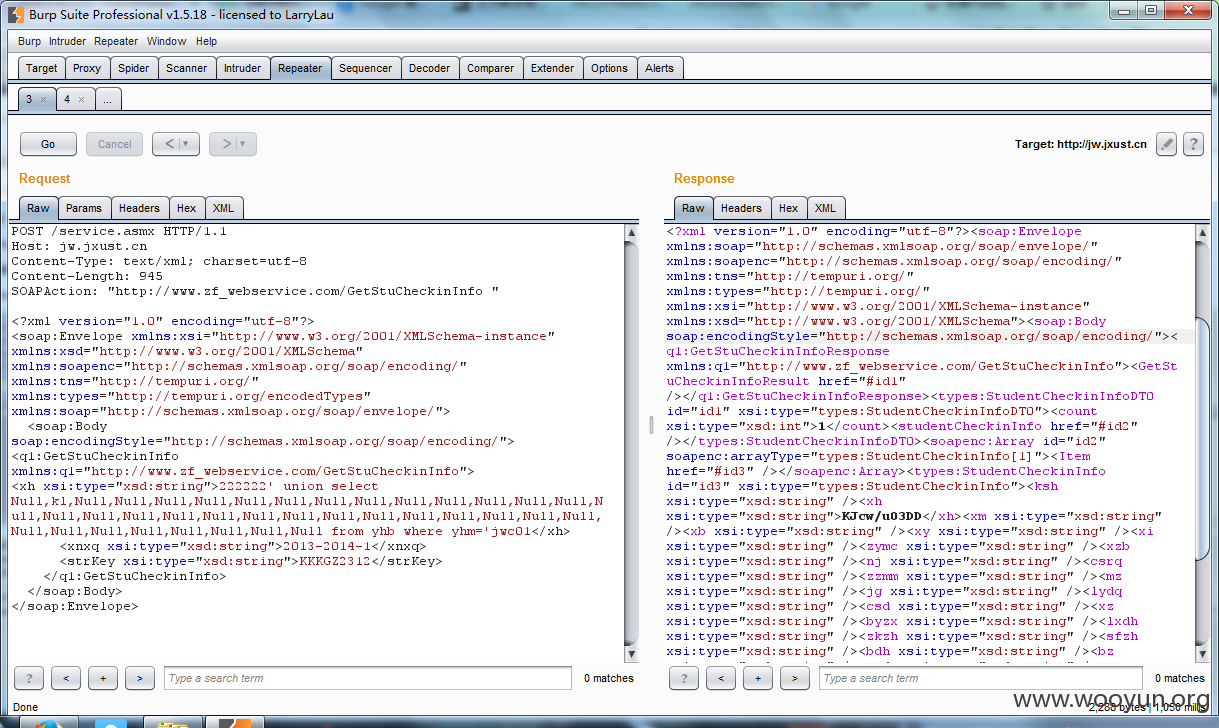
Task: Click scroll-up arrow of response scrollbar
Action: [1201, 232]
